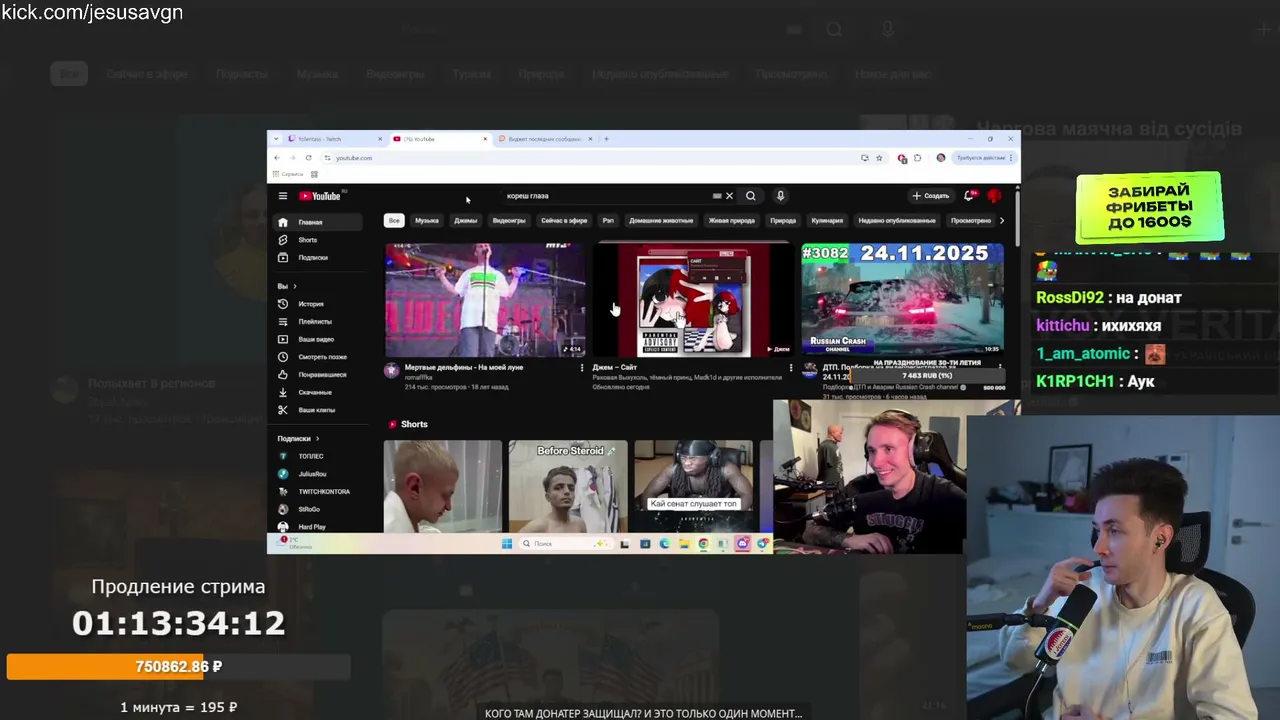
Task: Open options menu for Джем – Сайт
Action: (791, 368)
